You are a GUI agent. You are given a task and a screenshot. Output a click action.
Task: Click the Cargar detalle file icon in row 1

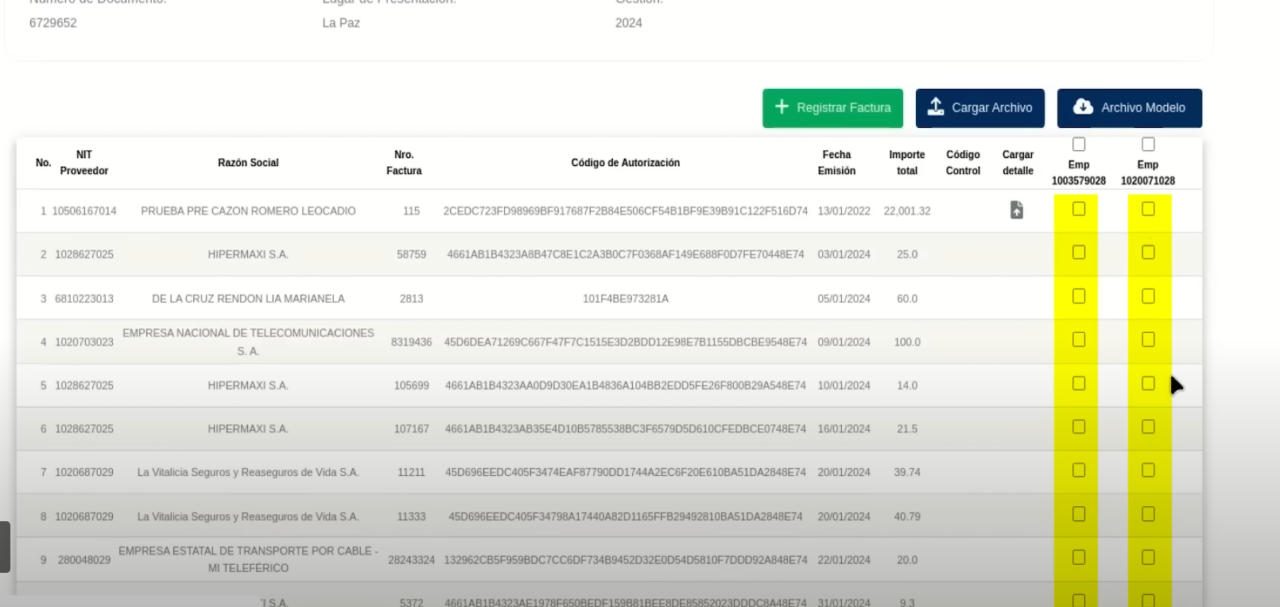(x=1016, y=210)
